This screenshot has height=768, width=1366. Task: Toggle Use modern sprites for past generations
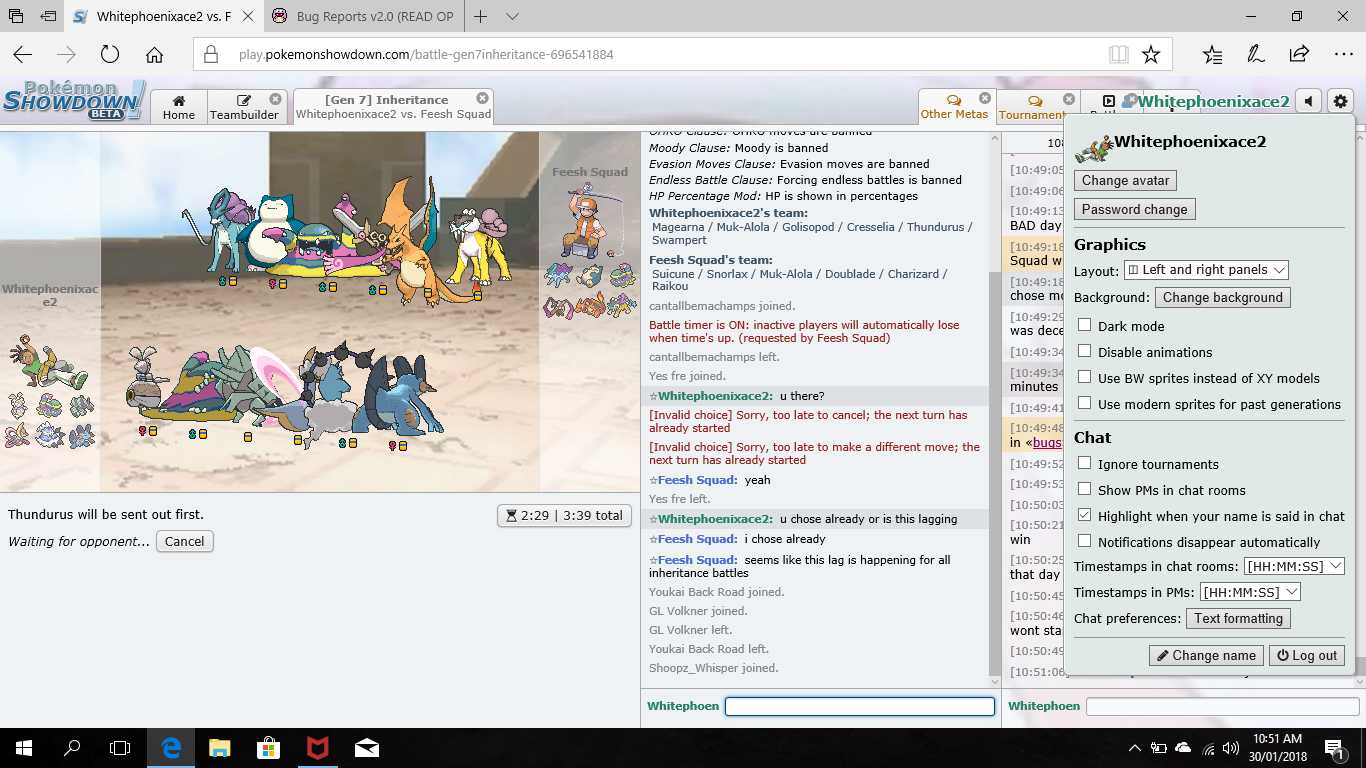pyautogui.click(x=1084, y=403)
